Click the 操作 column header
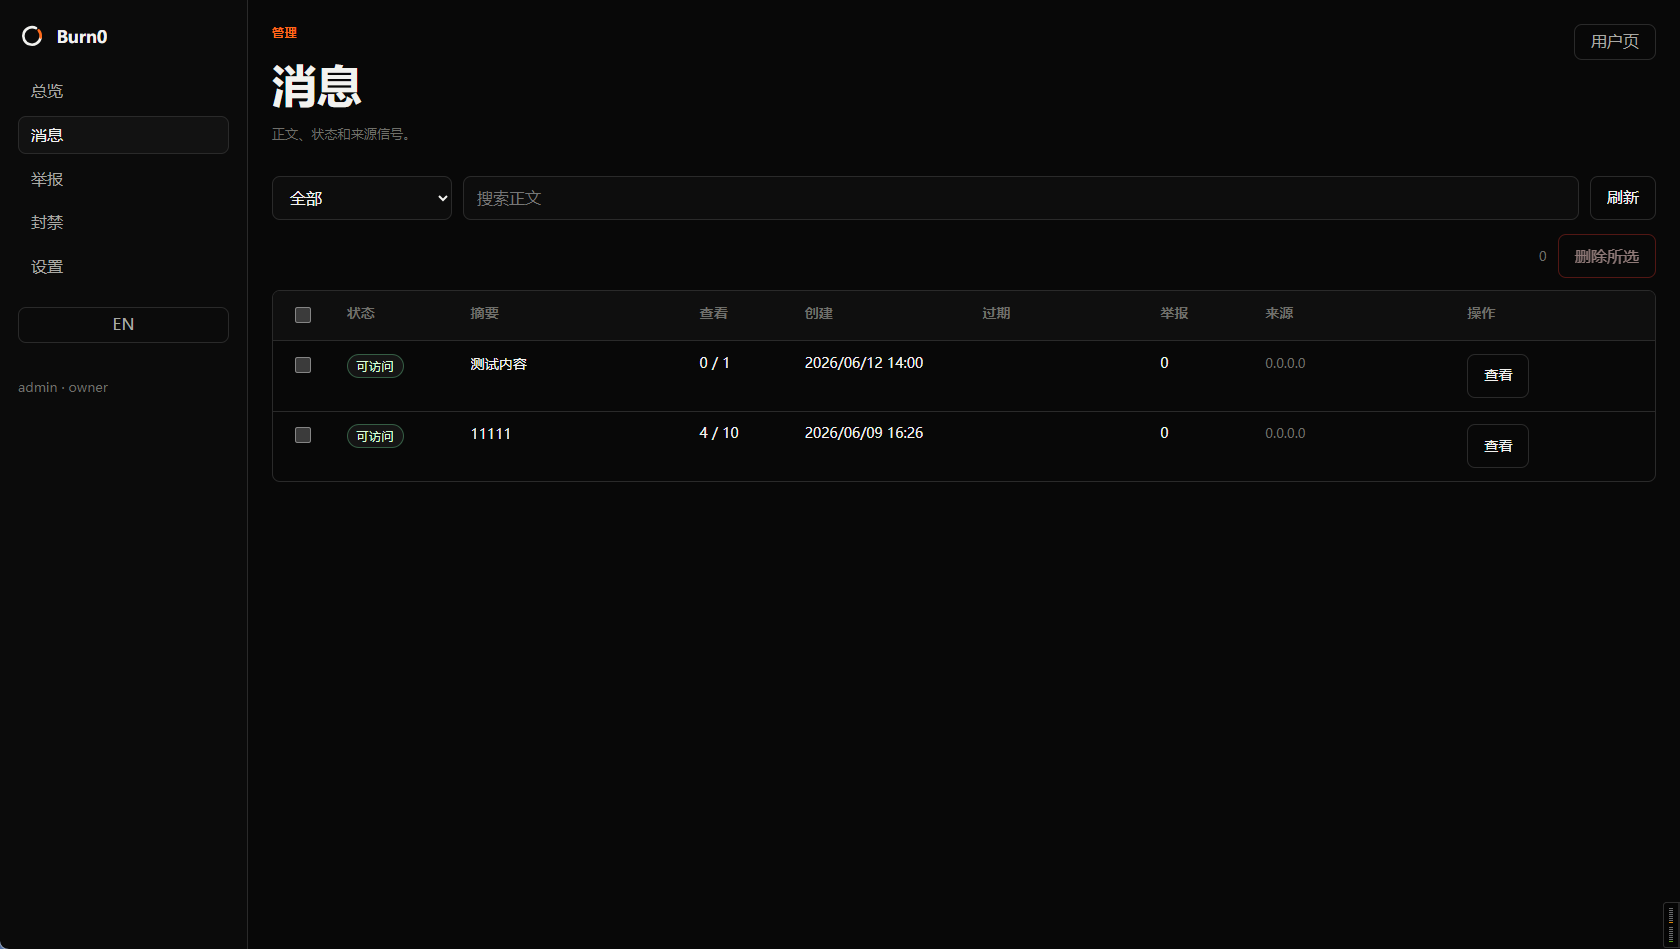Screen dimensions: 1680x949 1481,313
